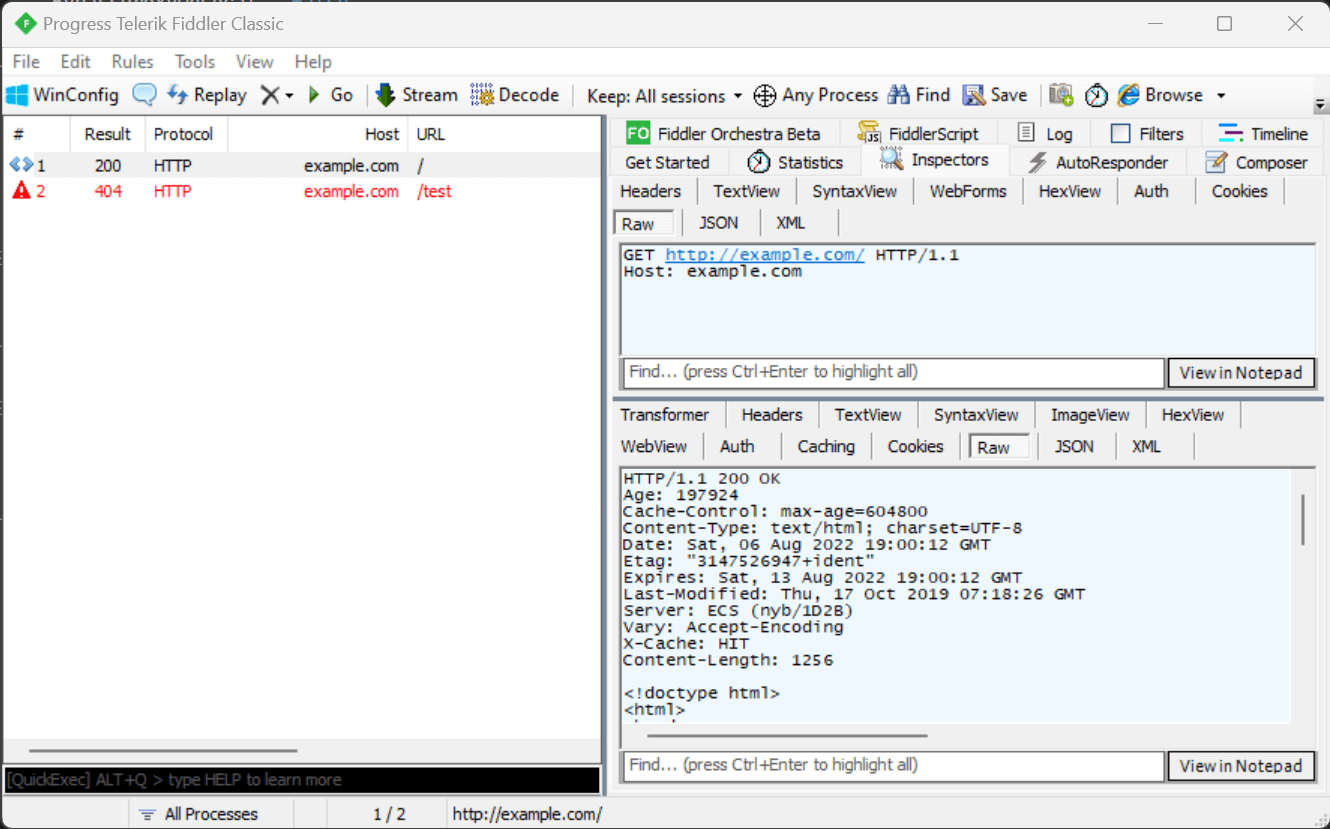The image size is (1330, 829).
Task: Click the response pane vertical scrollbar
Action: (x=1303, y=520)
